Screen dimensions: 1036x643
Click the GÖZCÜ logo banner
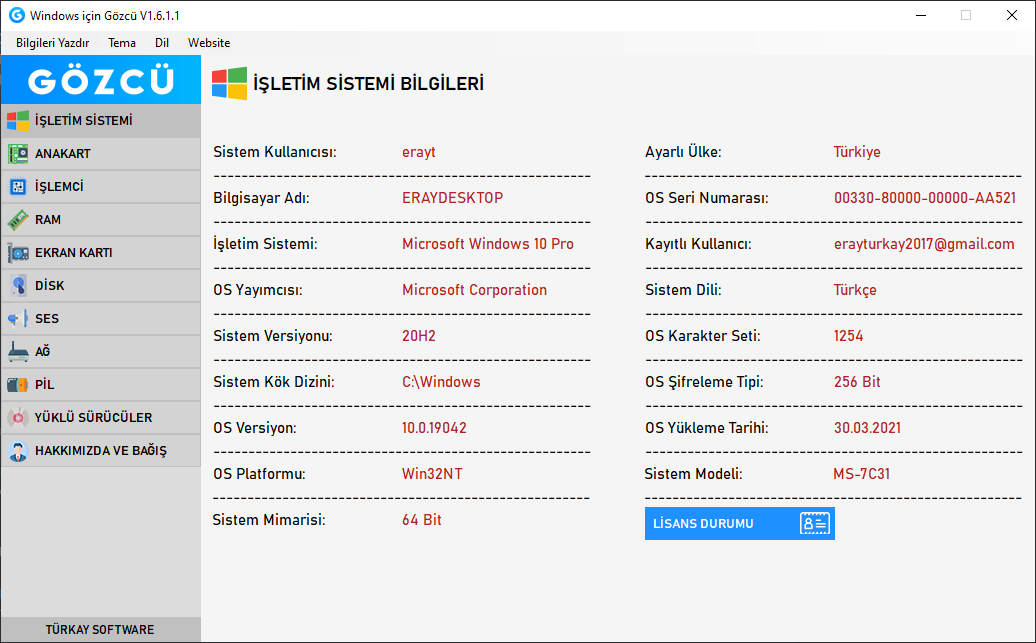(x=101, y=80)
